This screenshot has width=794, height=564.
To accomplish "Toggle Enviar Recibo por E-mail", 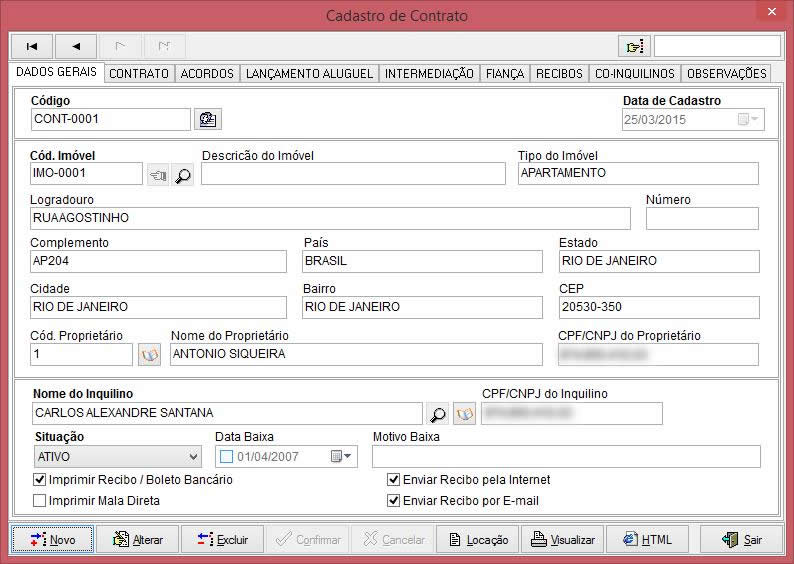I will (x=394, y=501).
